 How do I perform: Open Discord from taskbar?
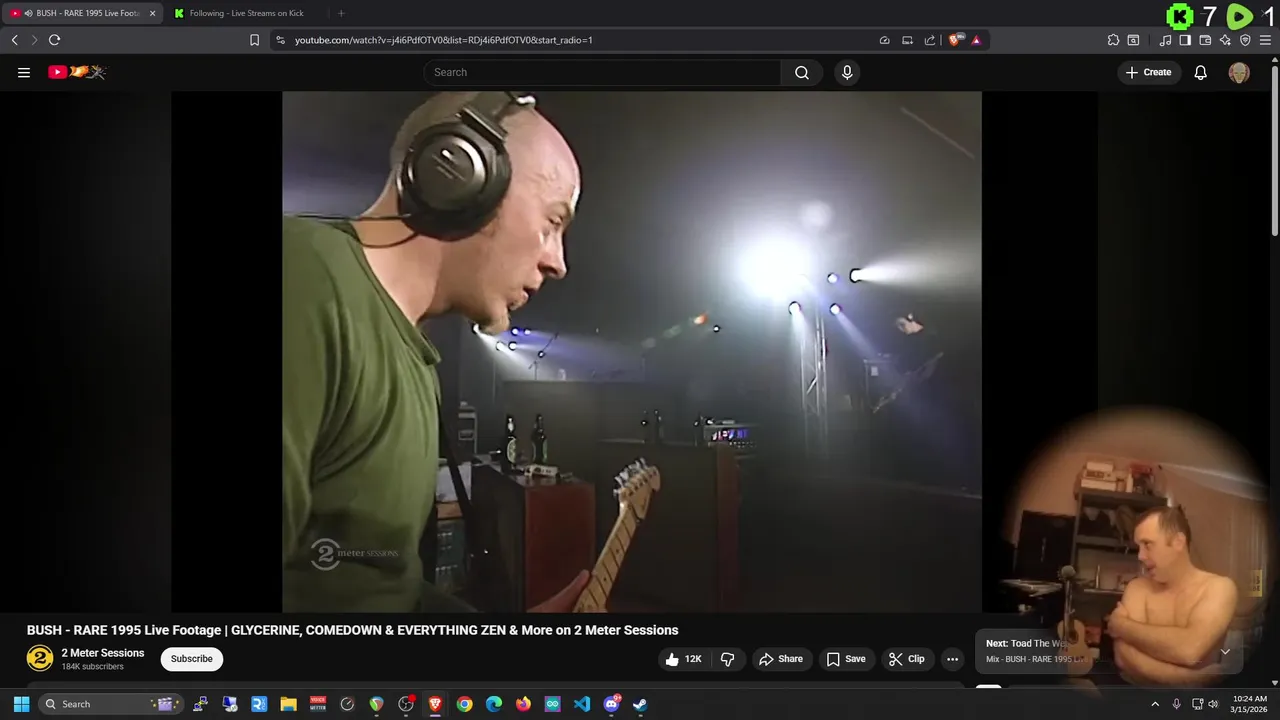click(x=611, y=704)
